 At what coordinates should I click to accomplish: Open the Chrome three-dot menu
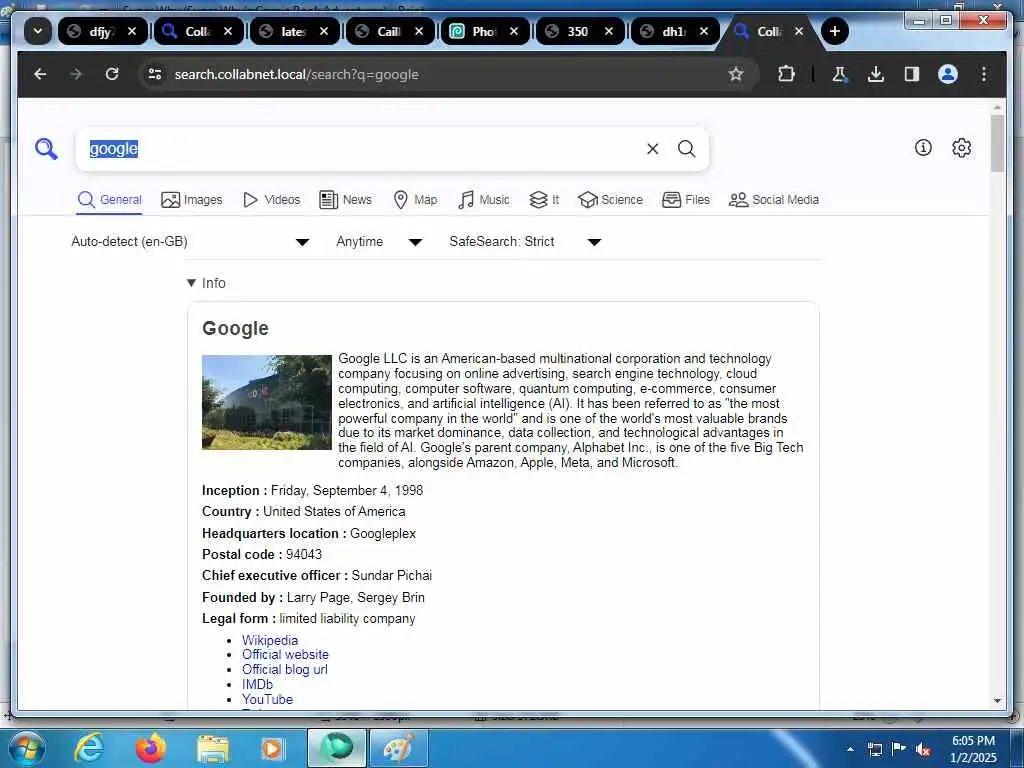[984, 74]
